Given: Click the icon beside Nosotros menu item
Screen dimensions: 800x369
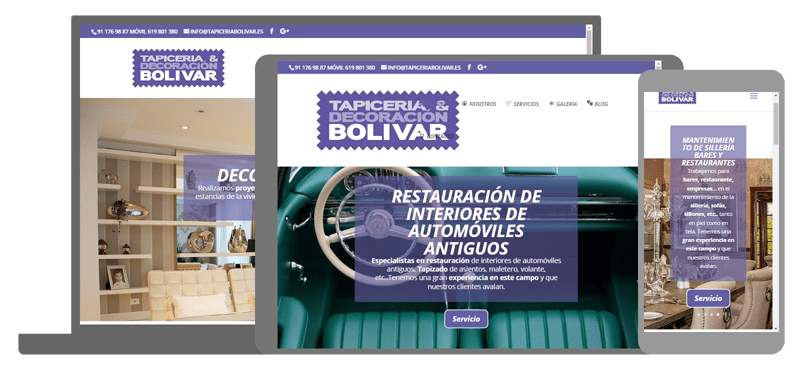Looking at the screenshot, I should point(464,104).
